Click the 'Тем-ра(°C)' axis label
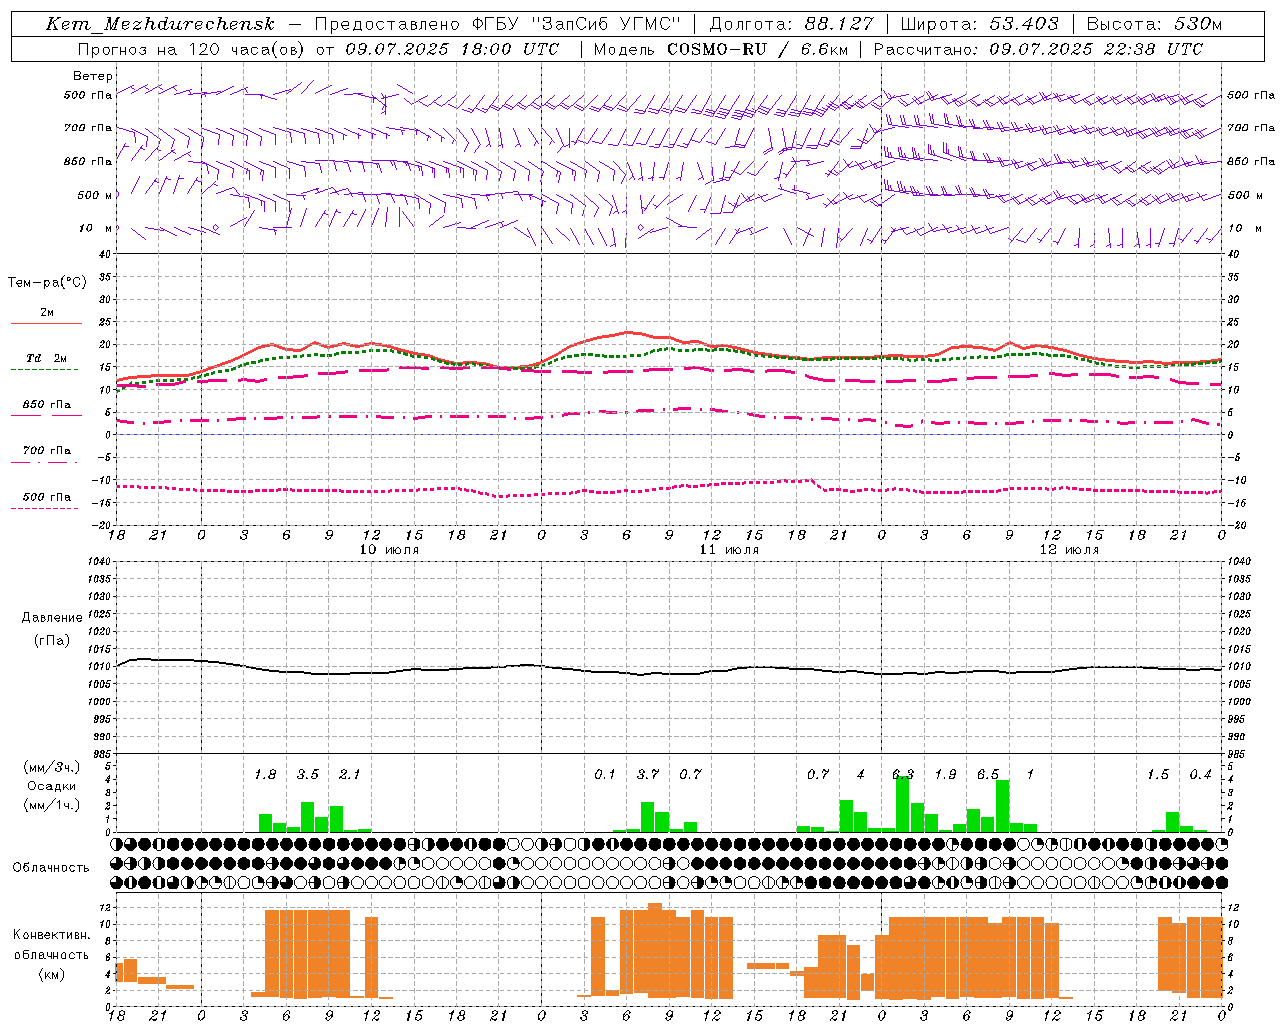 pos(47,282)
